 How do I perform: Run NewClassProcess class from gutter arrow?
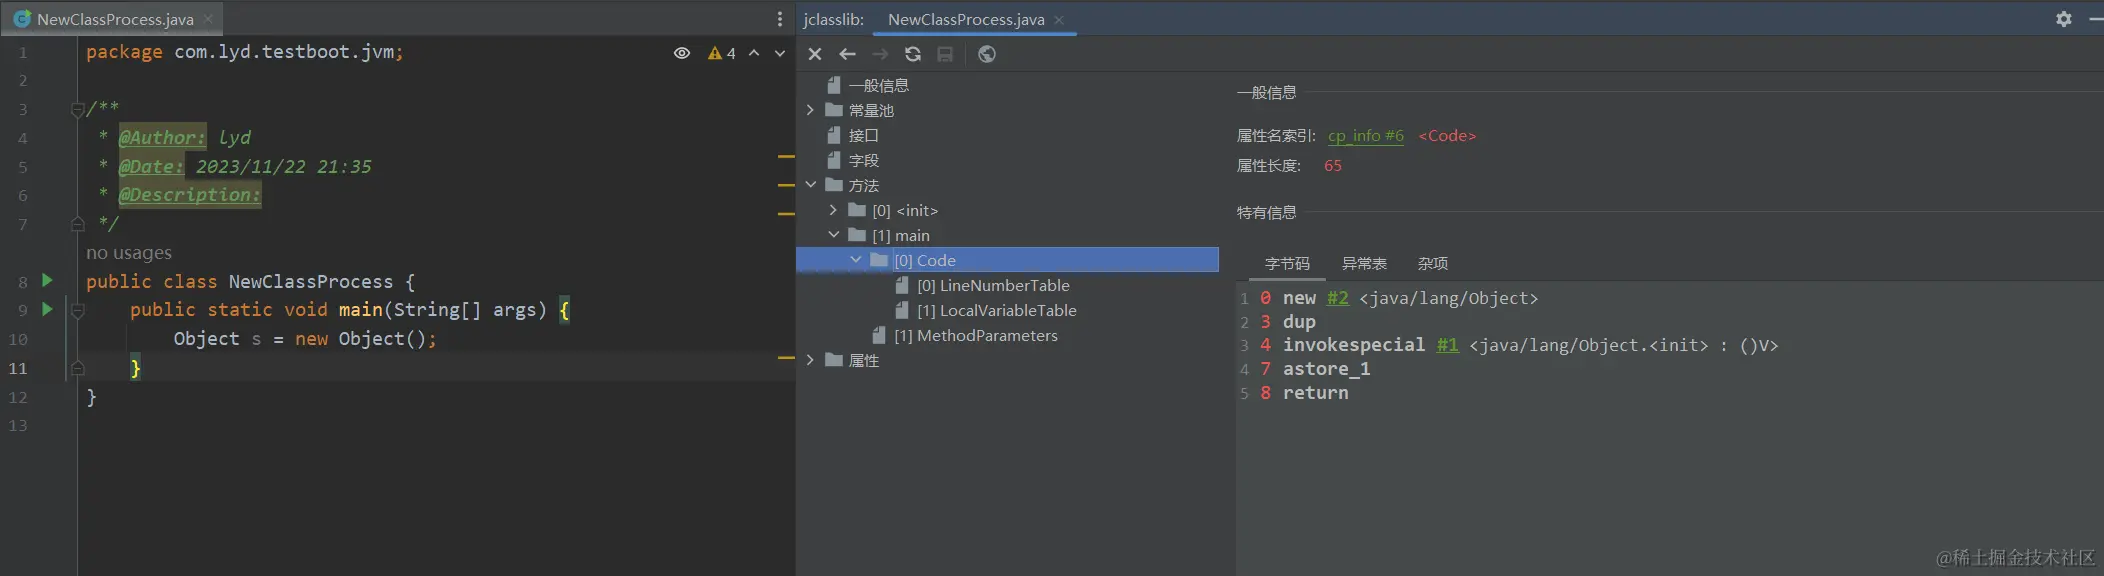point(47,281)
